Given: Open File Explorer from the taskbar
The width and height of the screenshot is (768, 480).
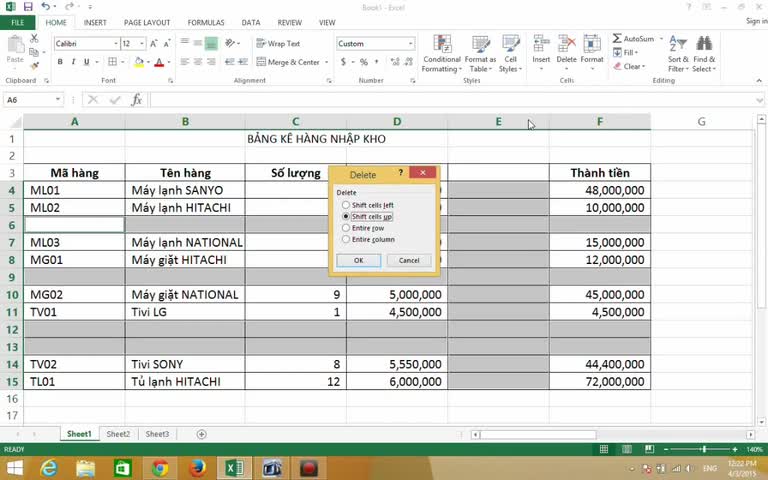Looking at the screenshot, I should pos(85,469).
